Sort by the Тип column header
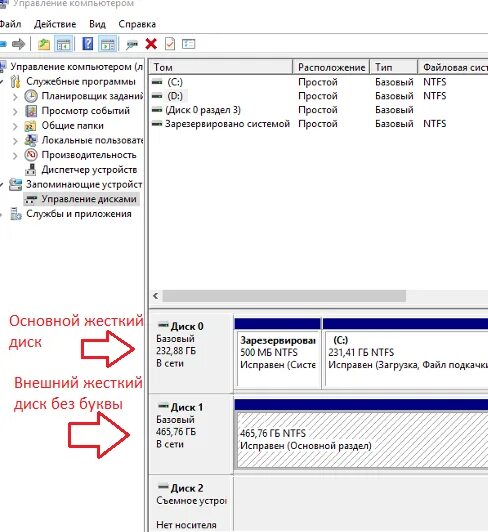The height and width of the screenshot is (532, 488). 394,67
